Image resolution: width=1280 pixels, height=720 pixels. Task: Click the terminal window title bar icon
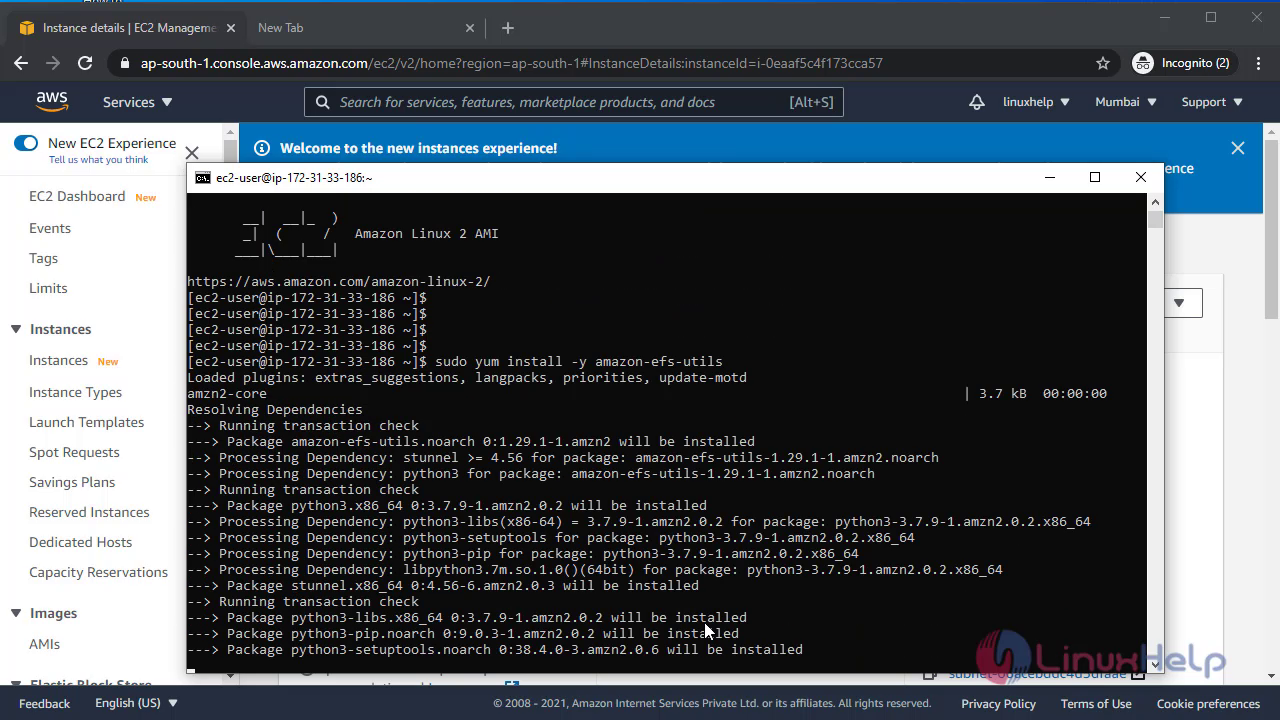click(203, 177)
